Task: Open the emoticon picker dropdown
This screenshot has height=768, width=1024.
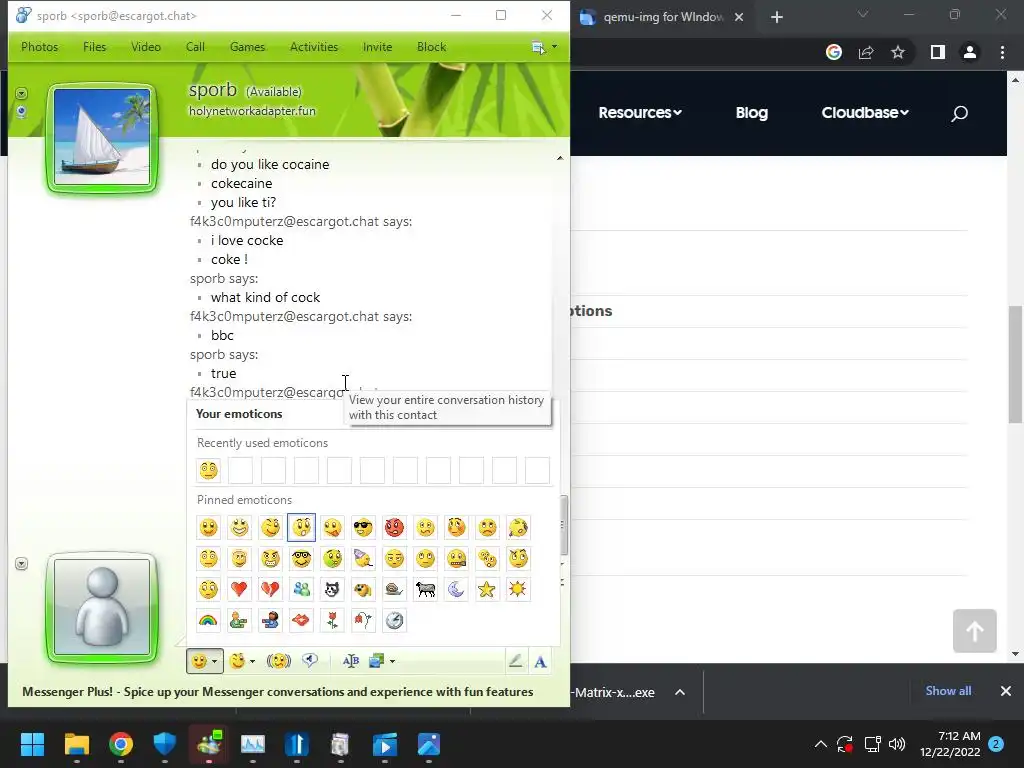Action: coord(204,661)
